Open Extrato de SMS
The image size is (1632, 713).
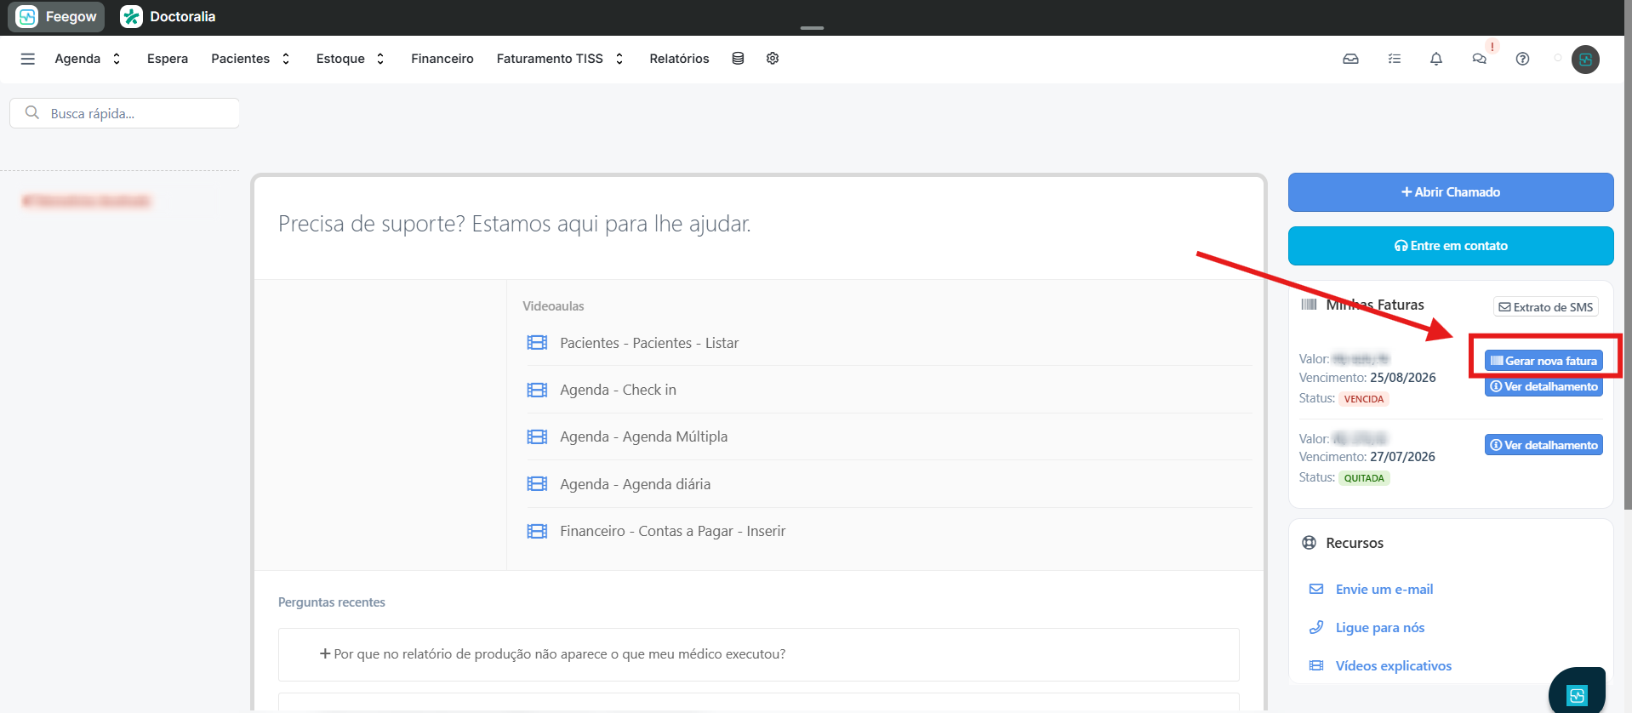tap(1545, 307)
